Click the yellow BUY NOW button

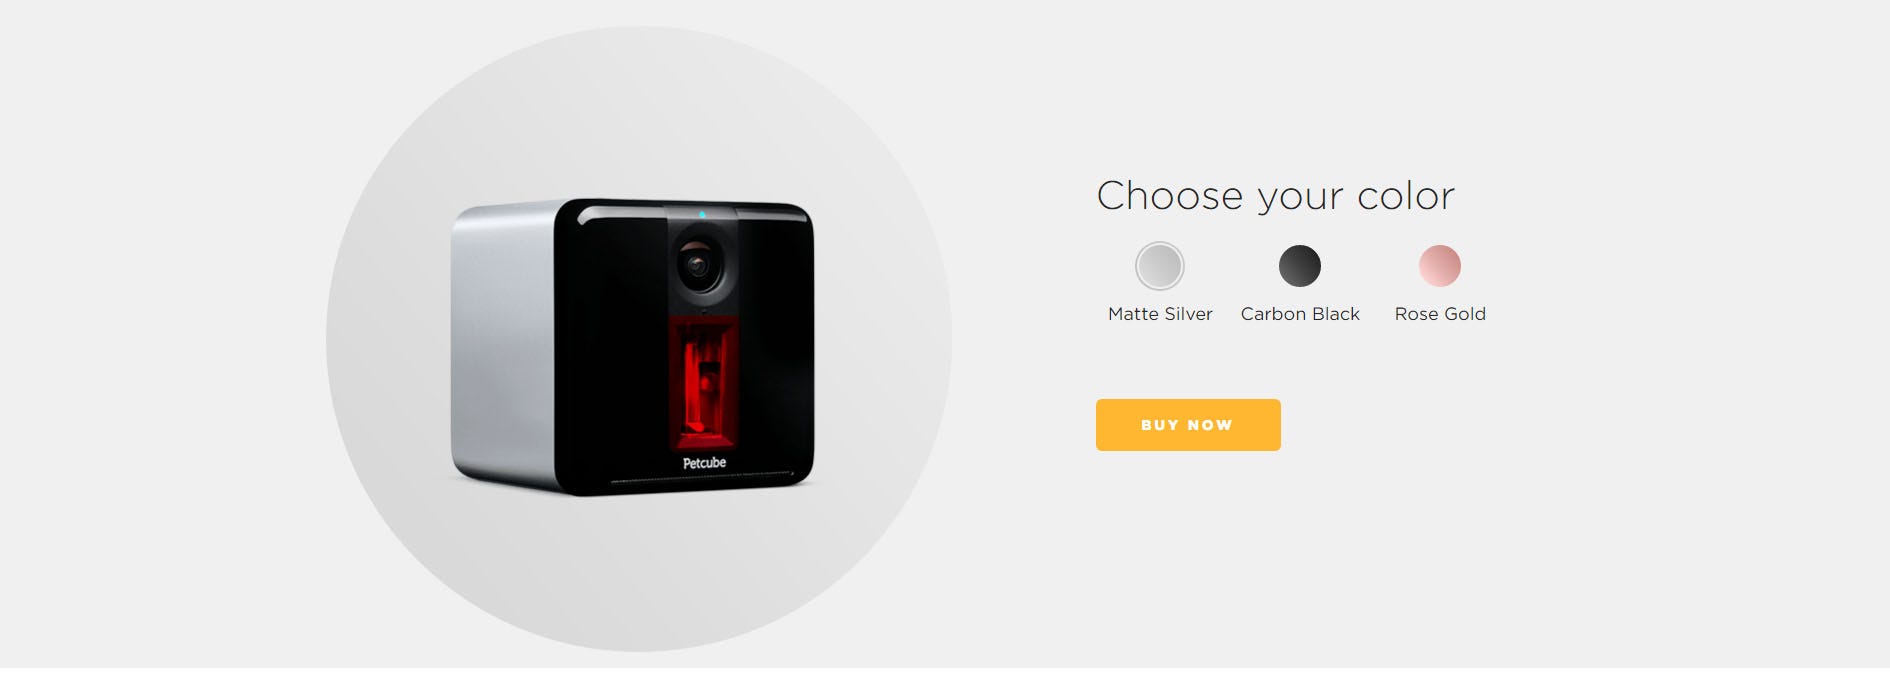1188,425
